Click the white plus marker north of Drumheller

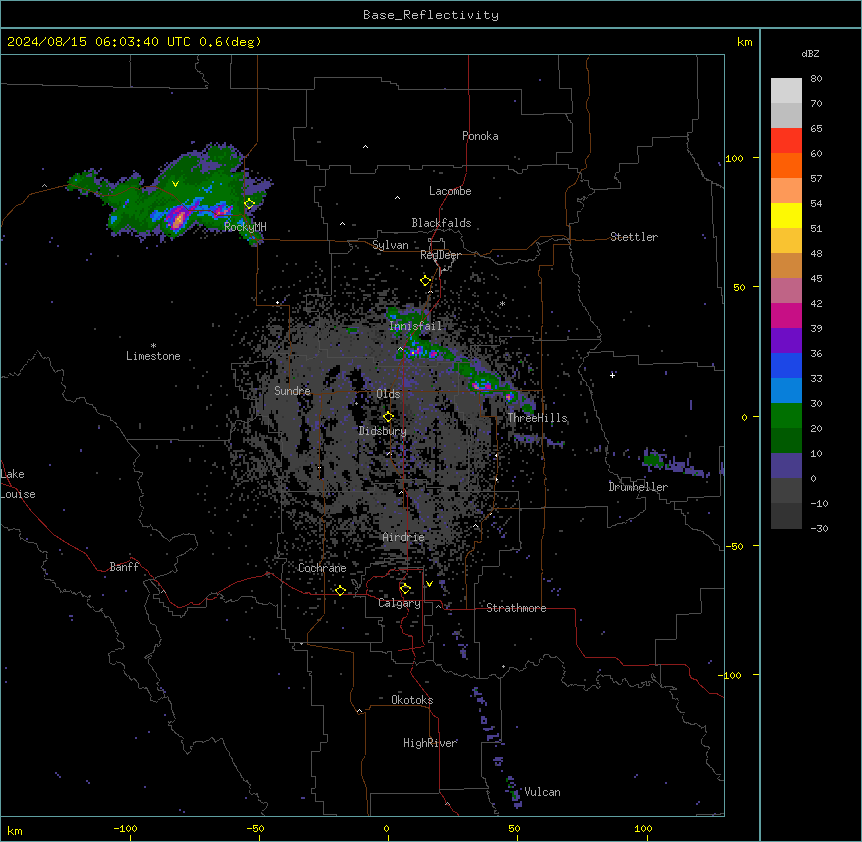(x=612, y=375)
